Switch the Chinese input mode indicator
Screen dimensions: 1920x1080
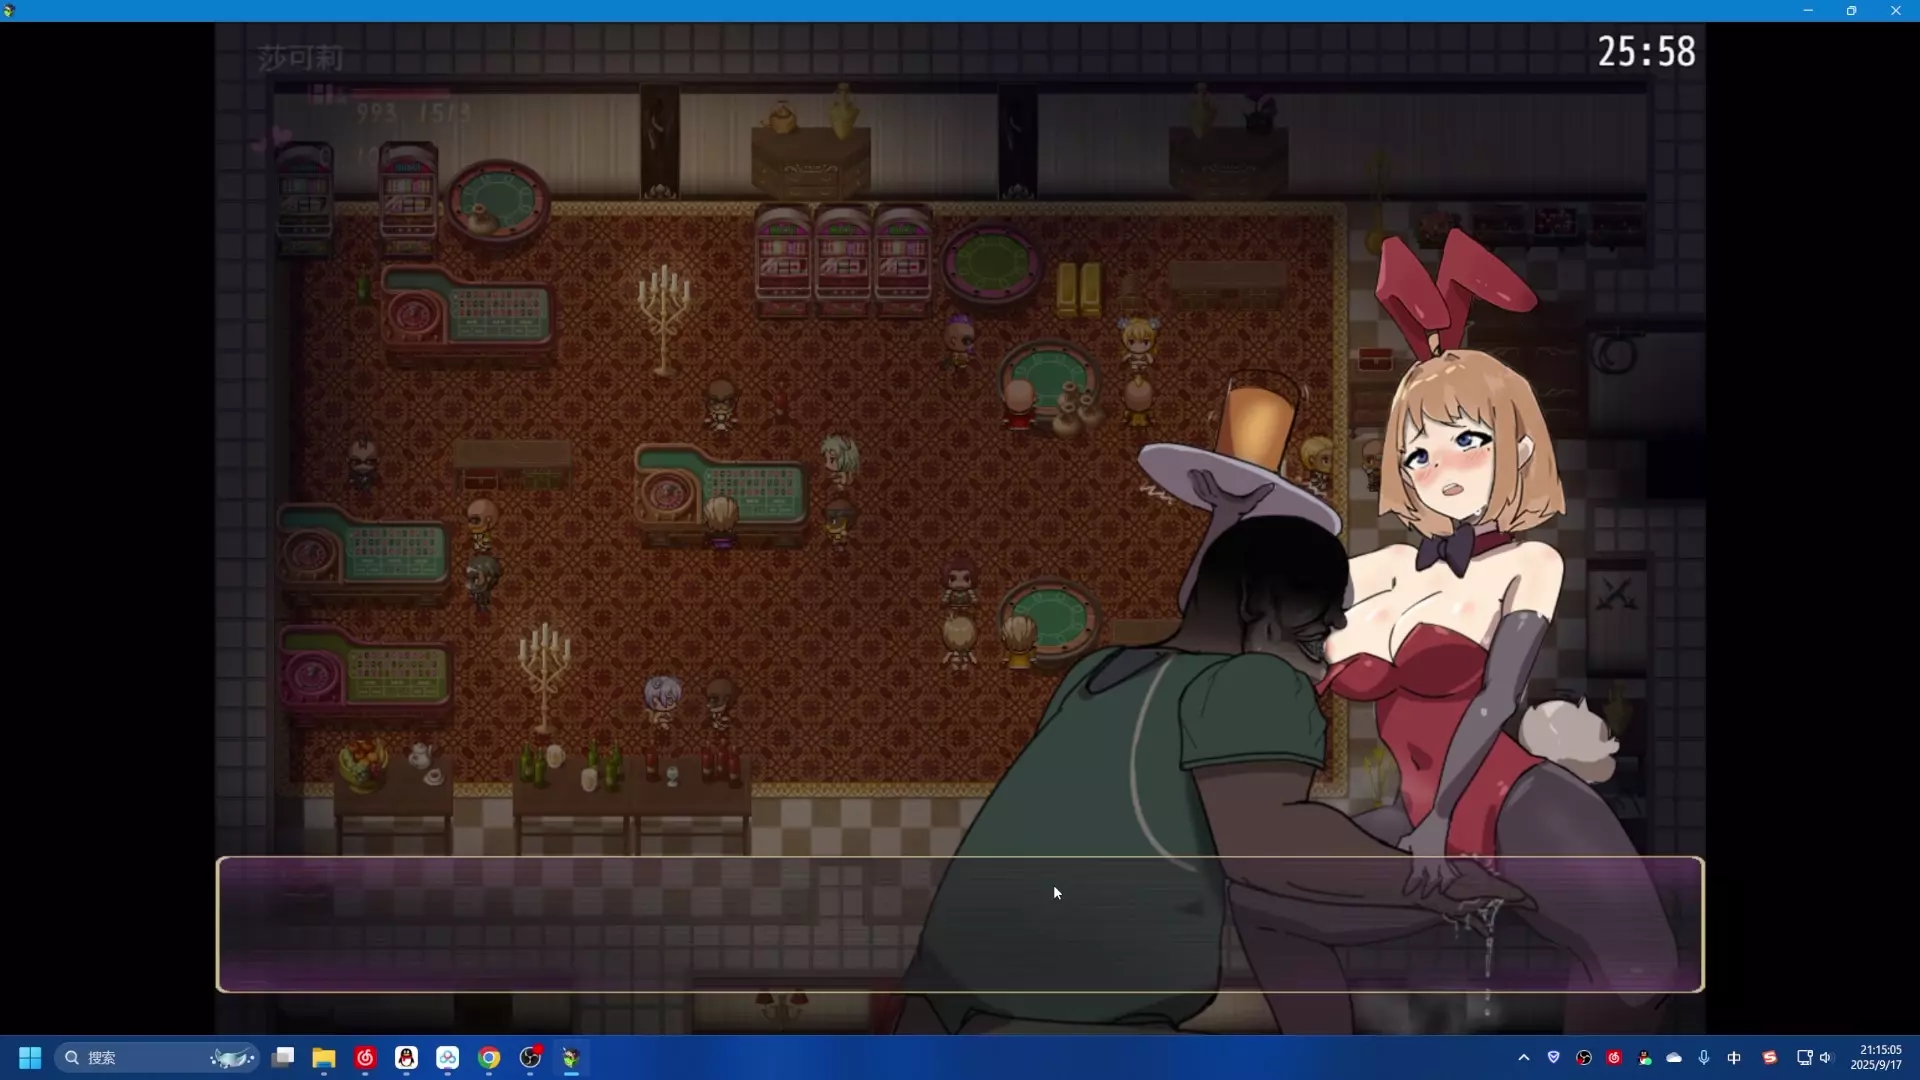point(1734,1057)
